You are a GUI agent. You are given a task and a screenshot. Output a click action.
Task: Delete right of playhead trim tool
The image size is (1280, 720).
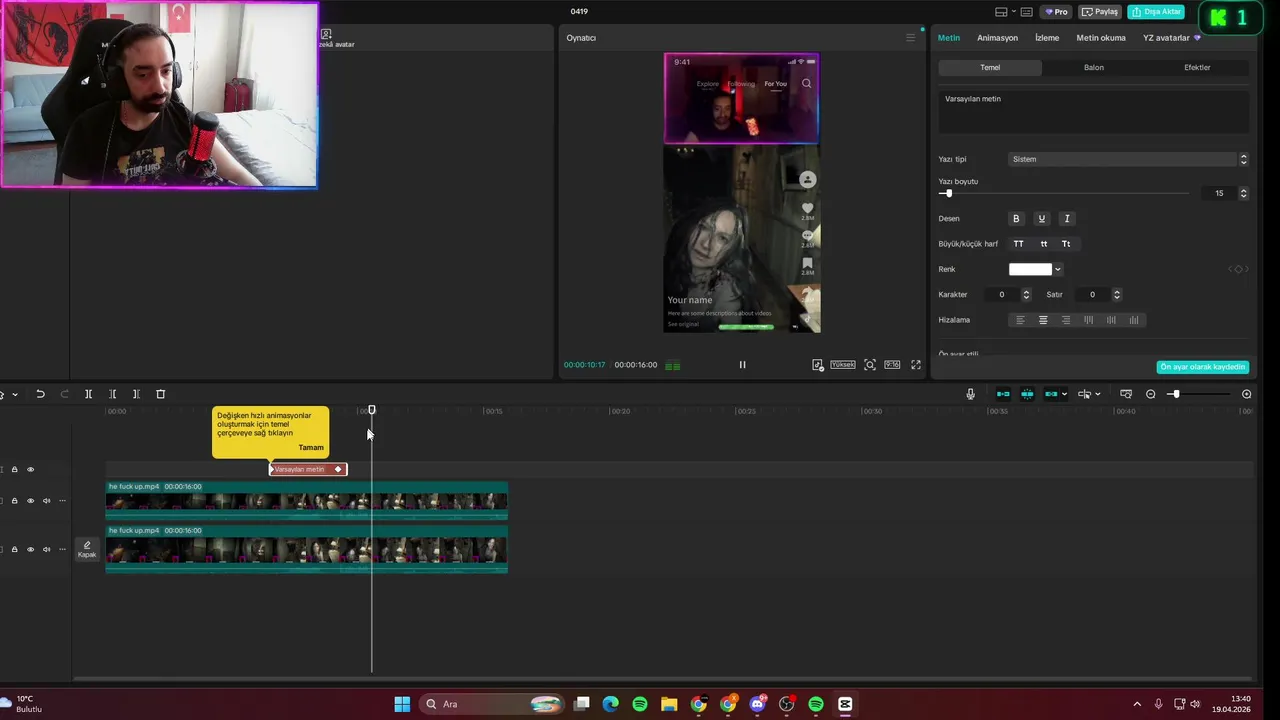click(x=136, y=394)
